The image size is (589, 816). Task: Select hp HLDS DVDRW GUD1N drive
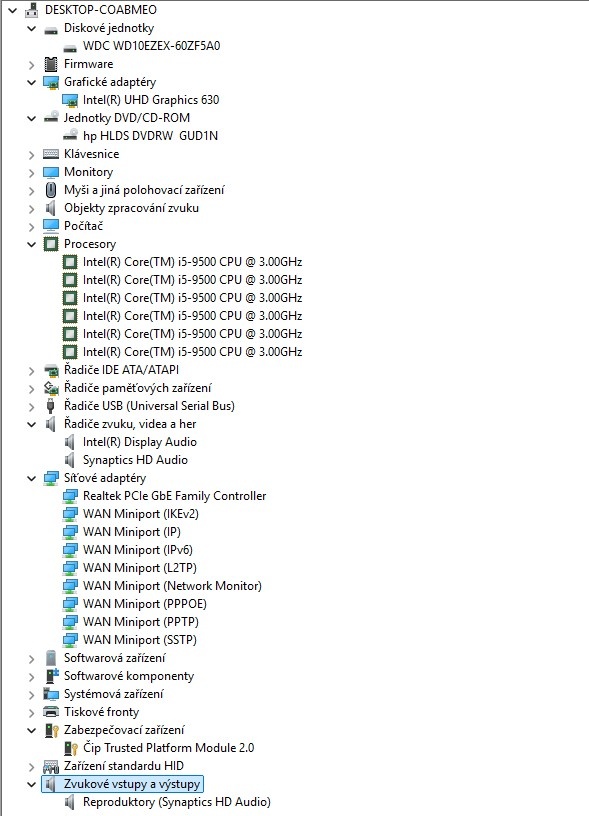pyautogui.click(x=150, y=136)
